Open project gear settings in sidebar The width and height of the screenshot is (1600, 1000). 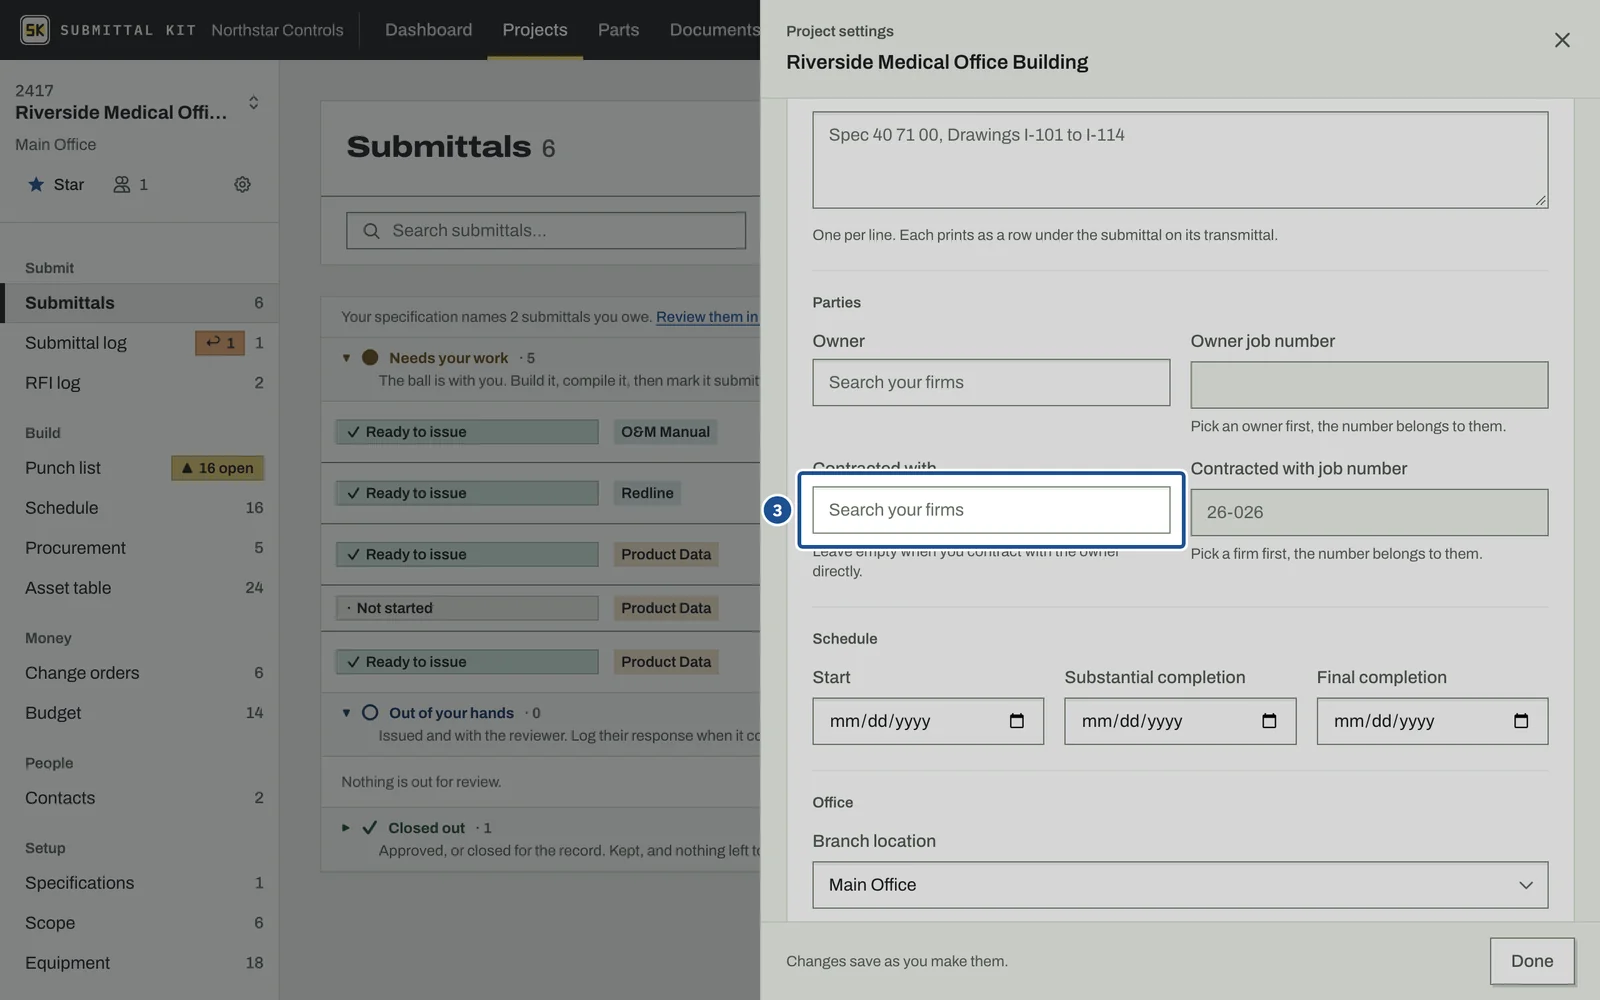coord(242,184)
